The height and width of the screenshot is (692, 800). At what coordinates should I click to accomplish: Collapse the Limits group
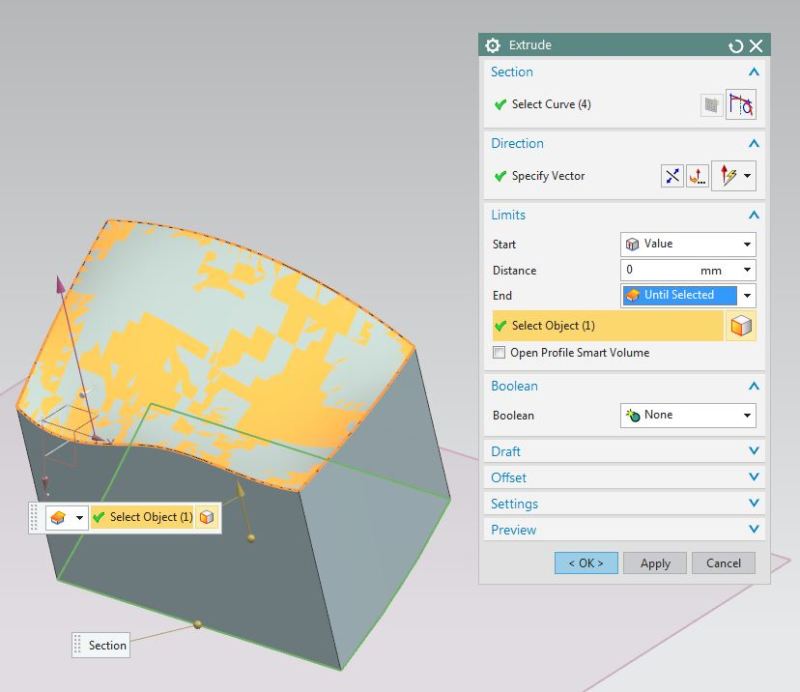(754, 215)
